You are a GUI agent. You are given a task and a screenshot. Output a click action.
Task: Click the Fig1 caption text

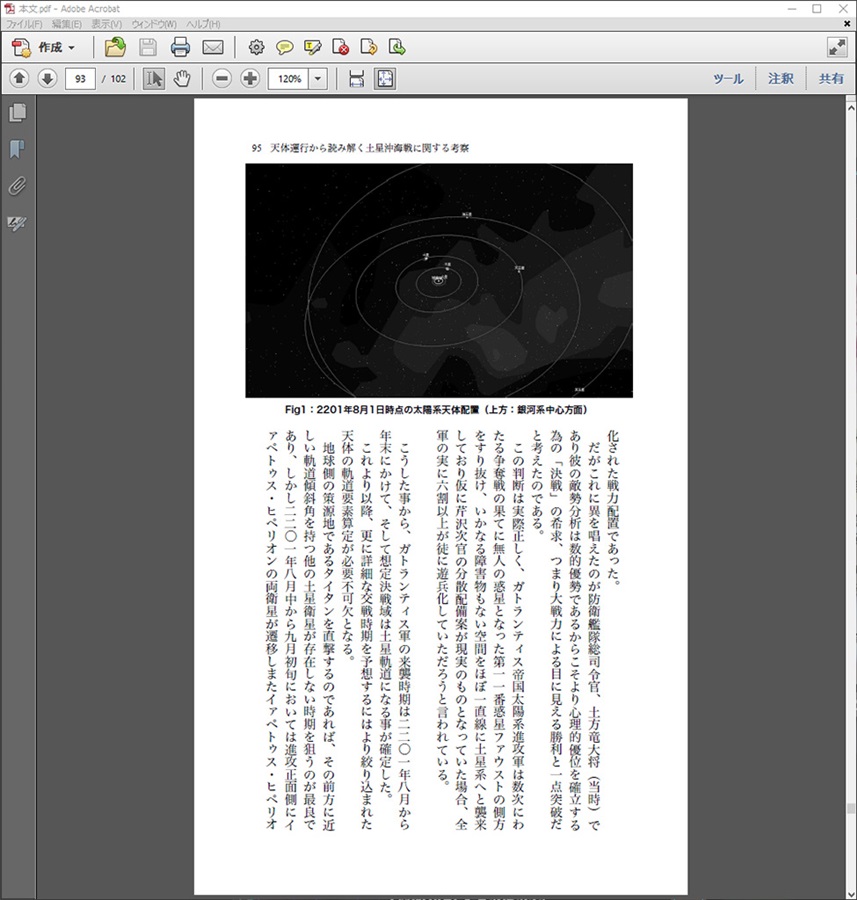coord(436,410)
